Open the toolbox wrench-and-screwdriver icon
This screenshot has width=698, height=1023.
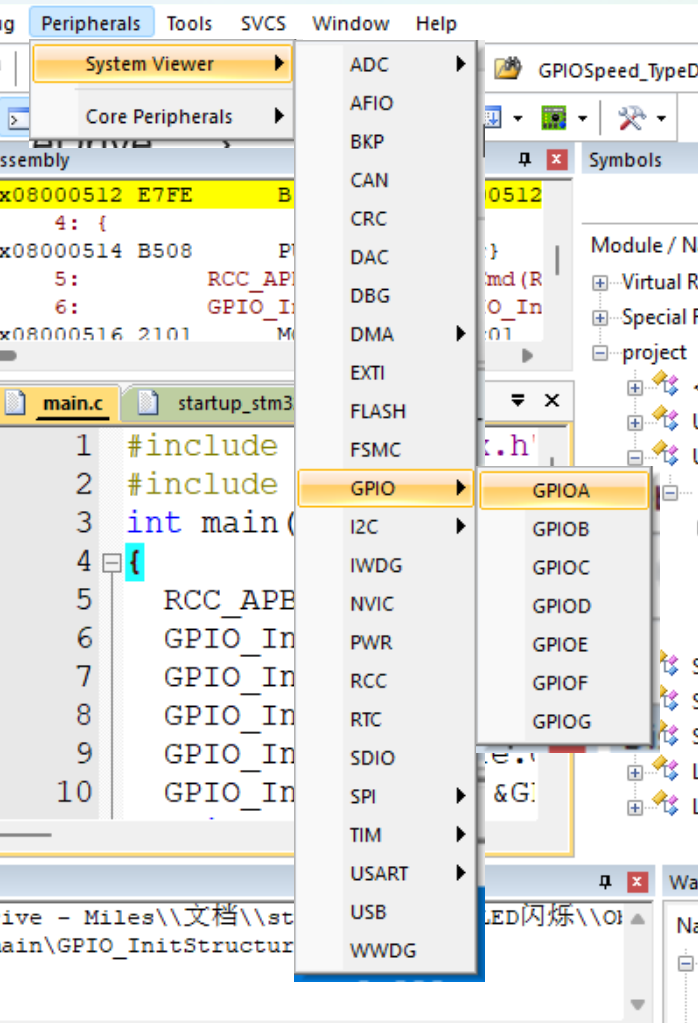pyautogui.click(x=631, y=119)
